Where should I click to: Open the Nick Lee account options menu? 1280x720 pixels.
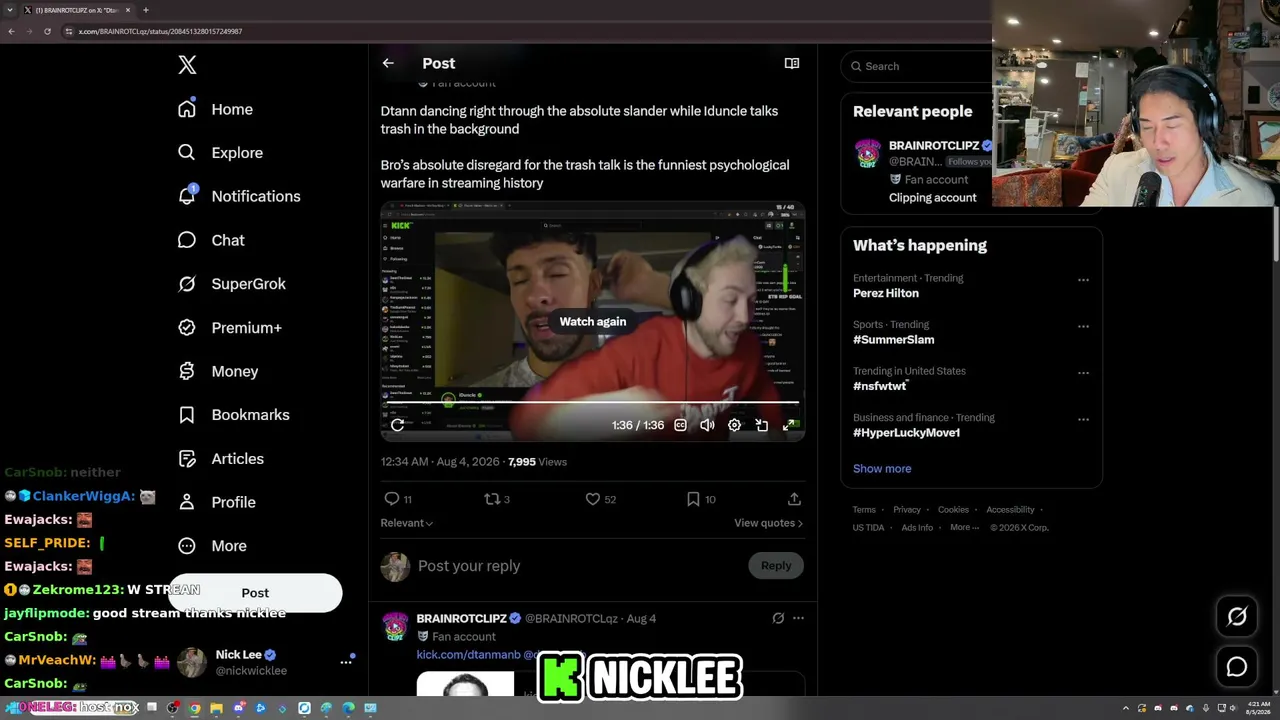coord(346,662)
